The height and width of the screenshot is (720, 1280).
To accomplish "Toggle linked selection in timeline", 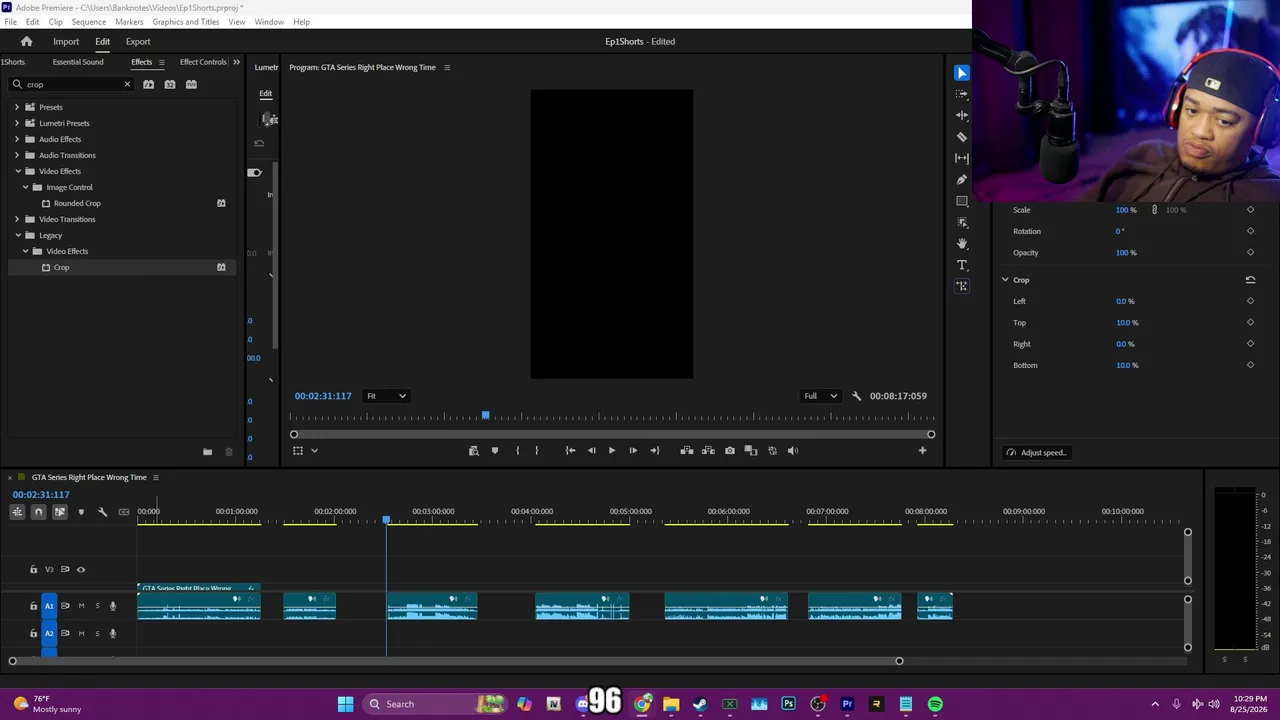I will tap(60, 512).
